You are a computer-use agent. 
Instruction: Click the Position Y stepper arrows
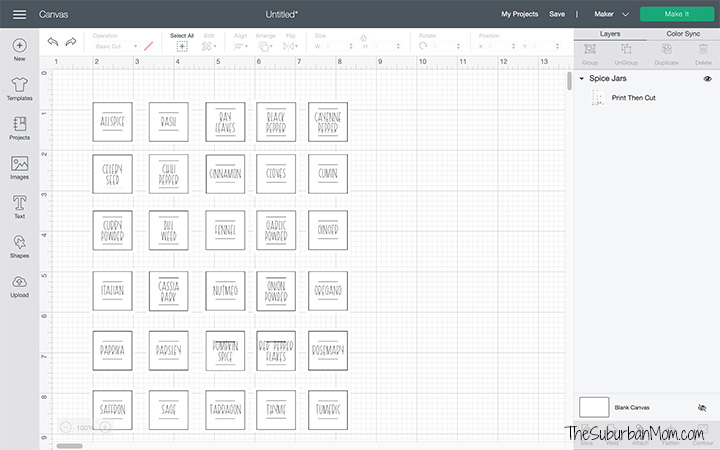(x=557, y=46)
